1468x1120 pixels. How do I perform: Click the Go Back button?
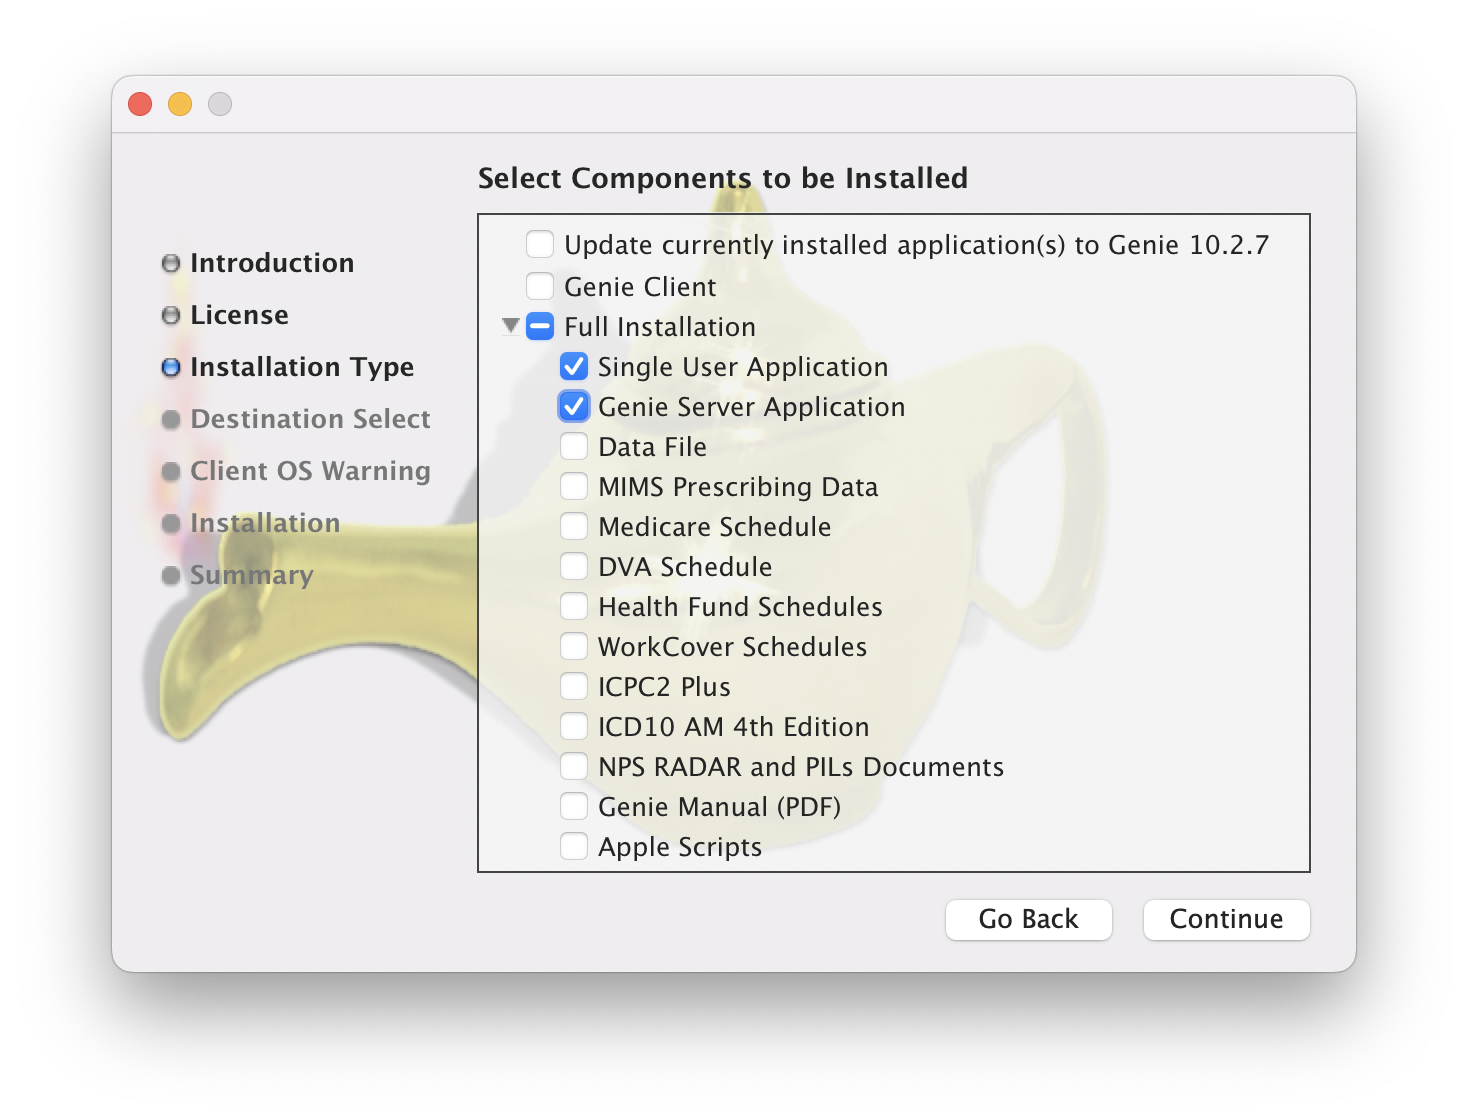coord(1028,919)
